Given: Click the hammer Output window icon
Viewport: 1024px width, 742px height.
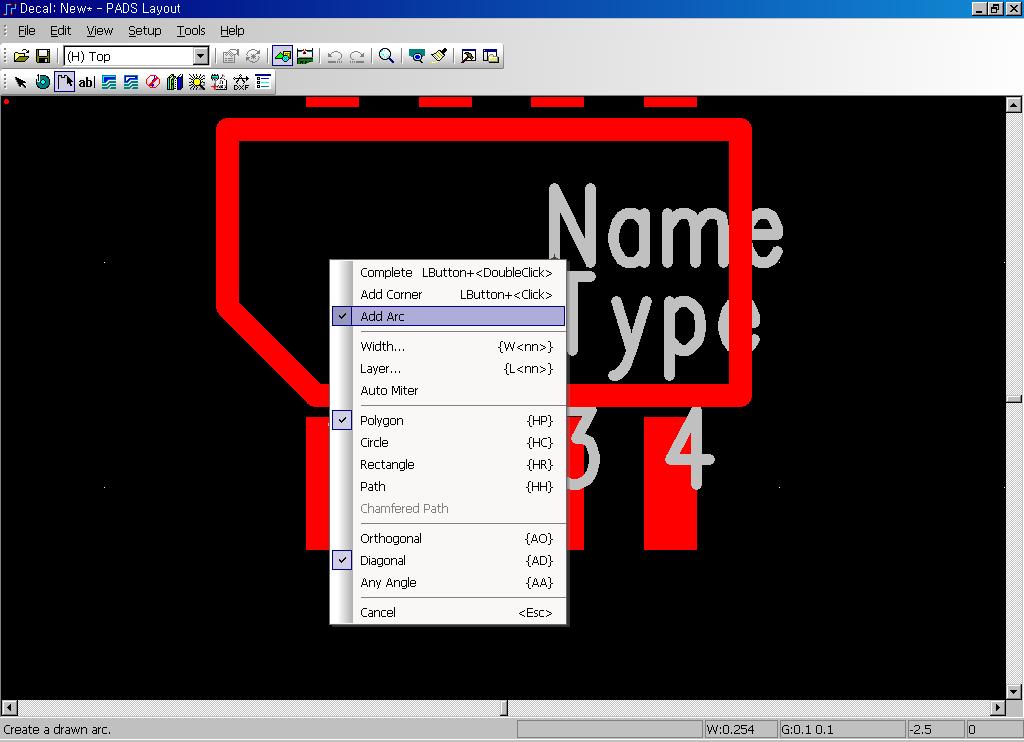Looking at the screenshot, I should pos(468,56).
